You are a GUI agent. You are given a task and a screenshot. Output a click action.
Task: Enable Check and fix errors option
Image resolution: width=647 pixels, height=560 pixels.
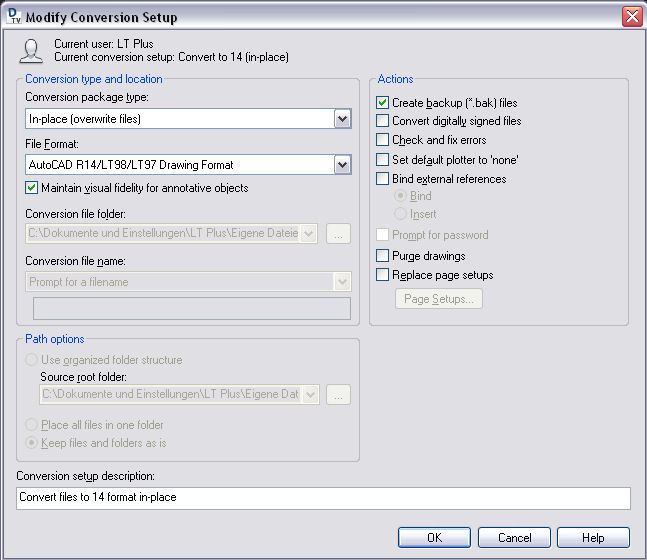(x=383, y=140)
